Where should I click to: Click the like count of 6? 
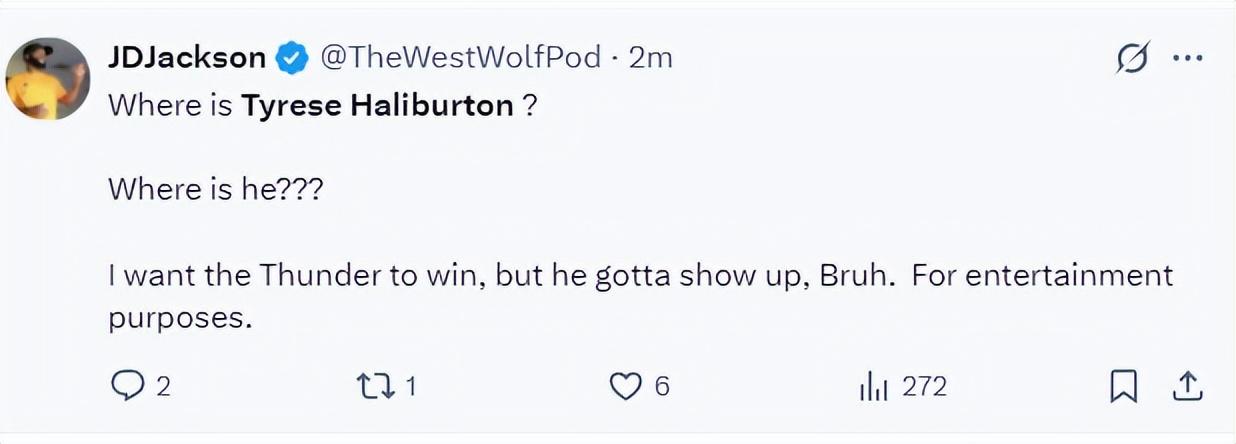pos(661,387)
